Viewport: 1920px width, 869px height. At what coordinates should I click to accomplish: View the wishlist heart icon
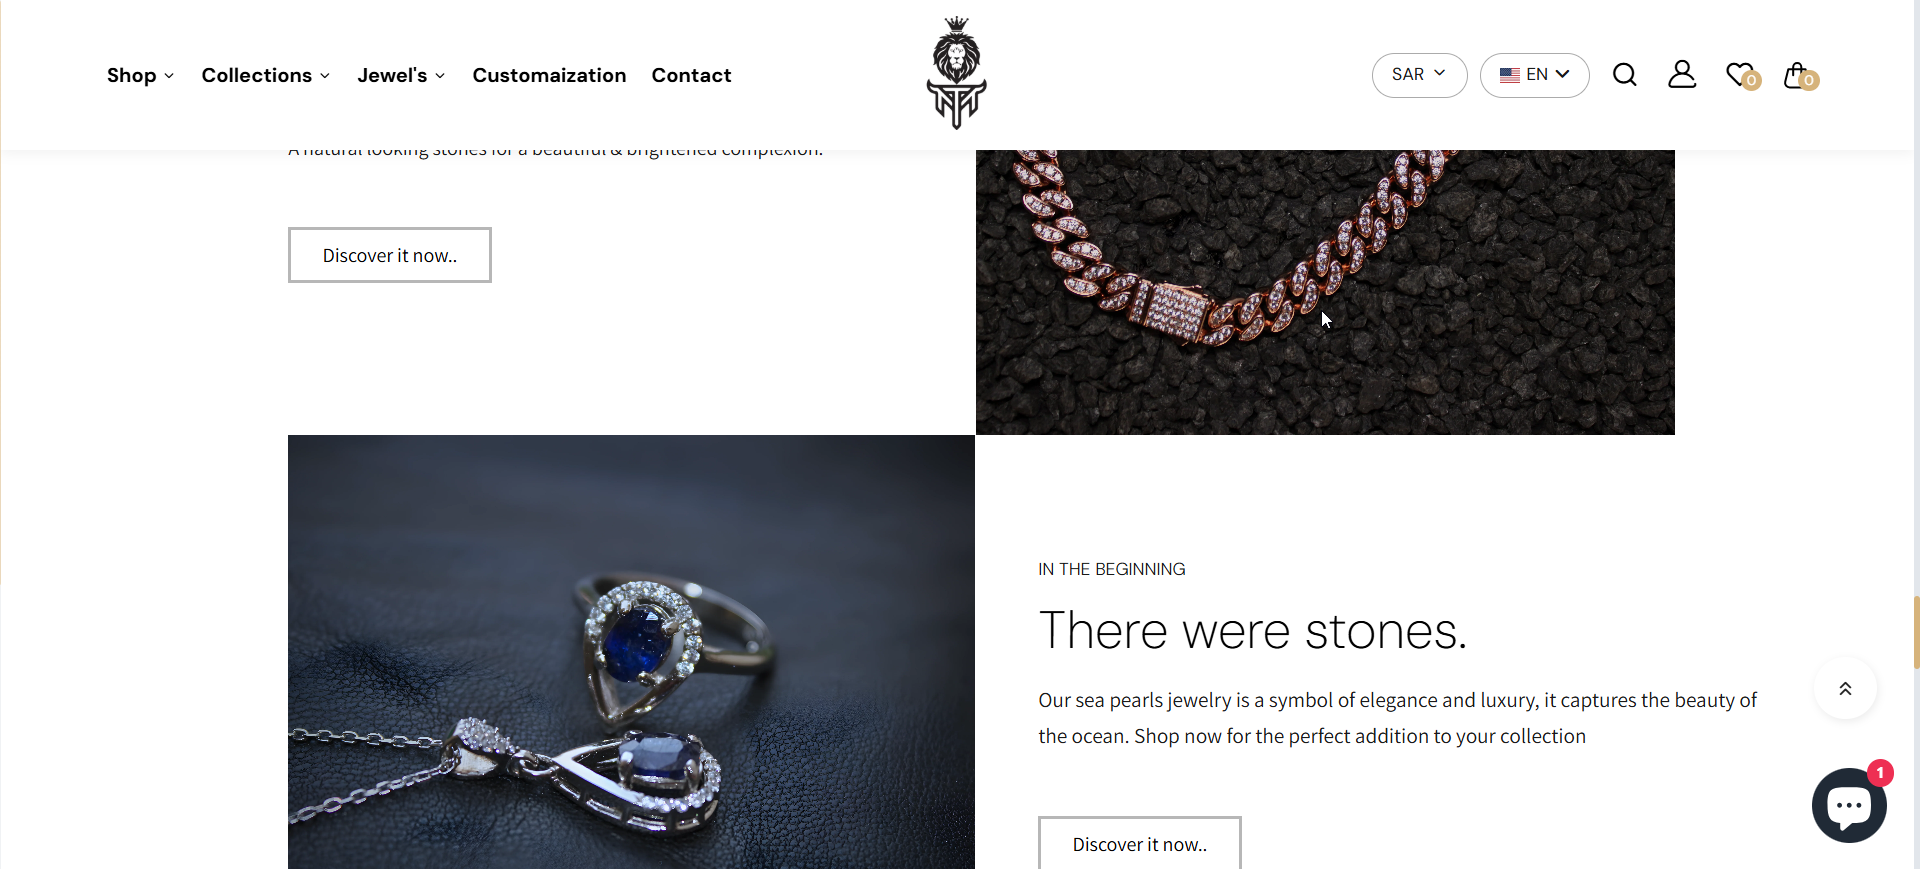(1742, 75)
